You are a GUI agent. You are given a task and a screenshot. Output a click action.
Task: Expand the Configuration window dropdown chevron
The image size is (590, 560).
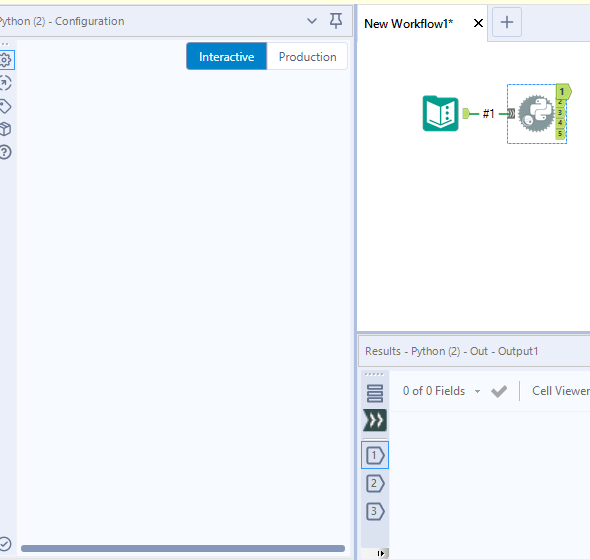point(312,21)
